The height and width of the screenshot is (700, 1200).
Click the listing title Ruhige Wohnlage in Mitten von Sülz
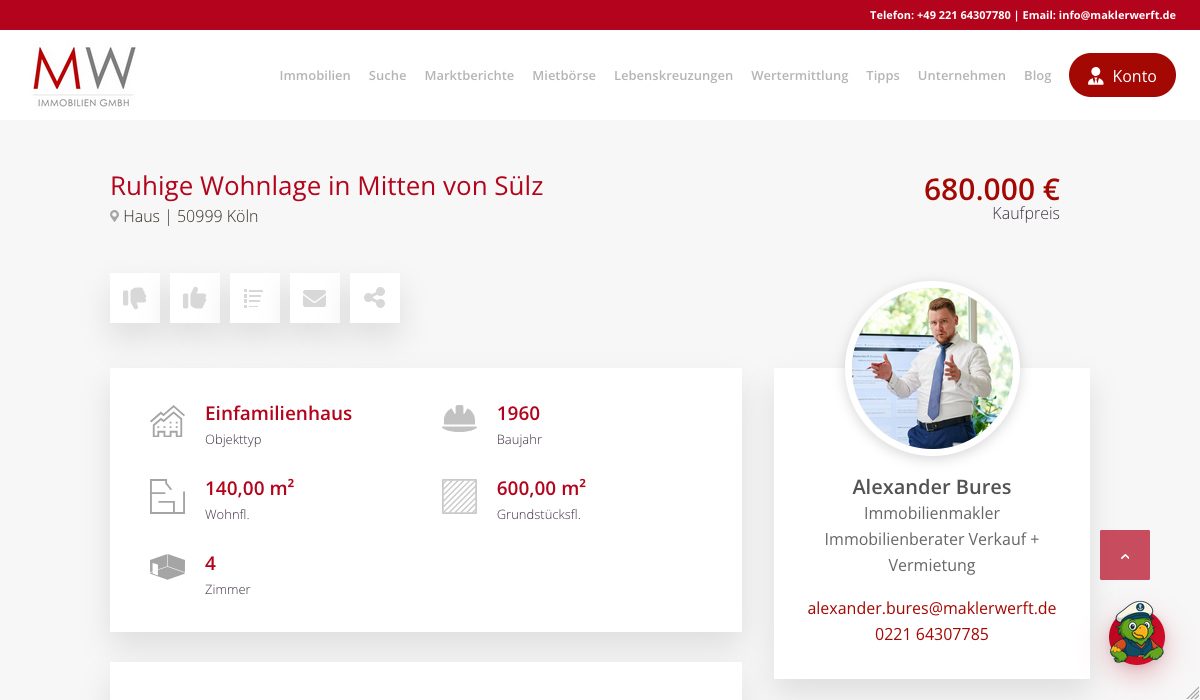tap(327, 186)
